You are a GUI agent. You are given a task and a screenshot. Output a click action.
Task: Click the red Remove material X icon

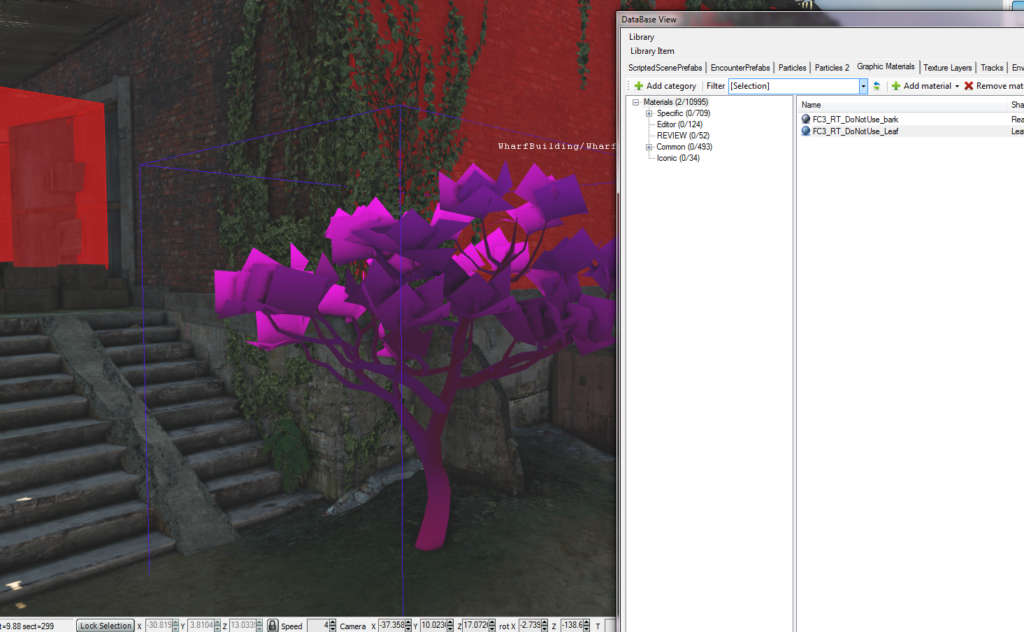[x=969, y=86]
